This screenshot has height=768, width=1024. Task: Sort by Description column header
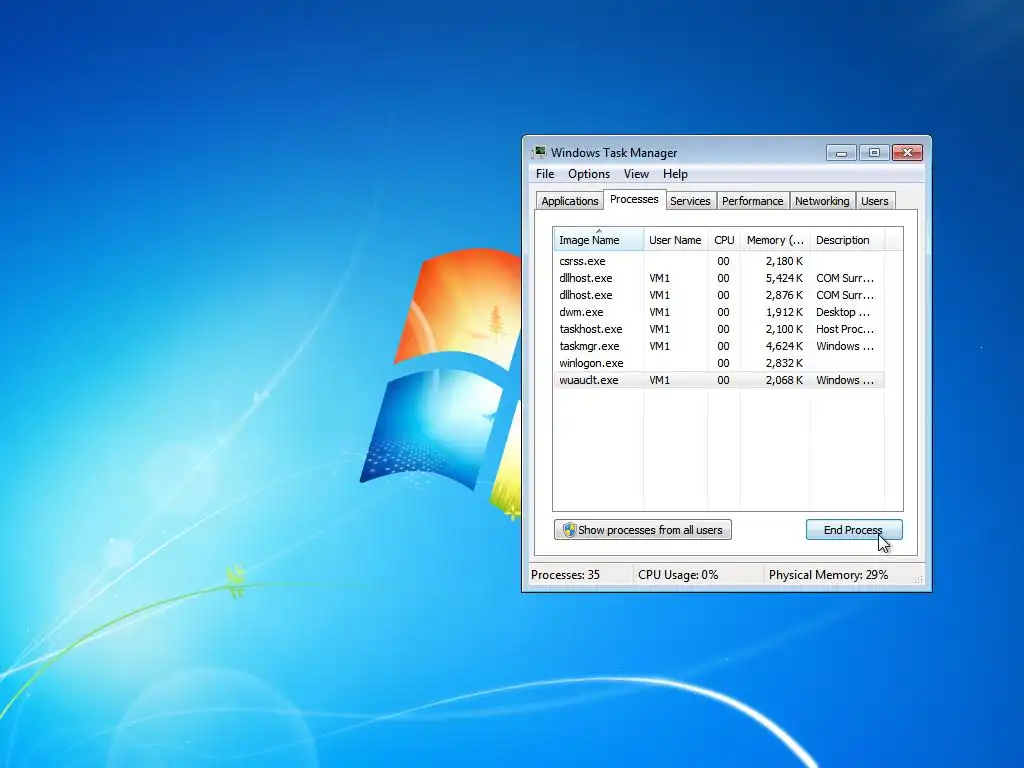coord(847,240)
